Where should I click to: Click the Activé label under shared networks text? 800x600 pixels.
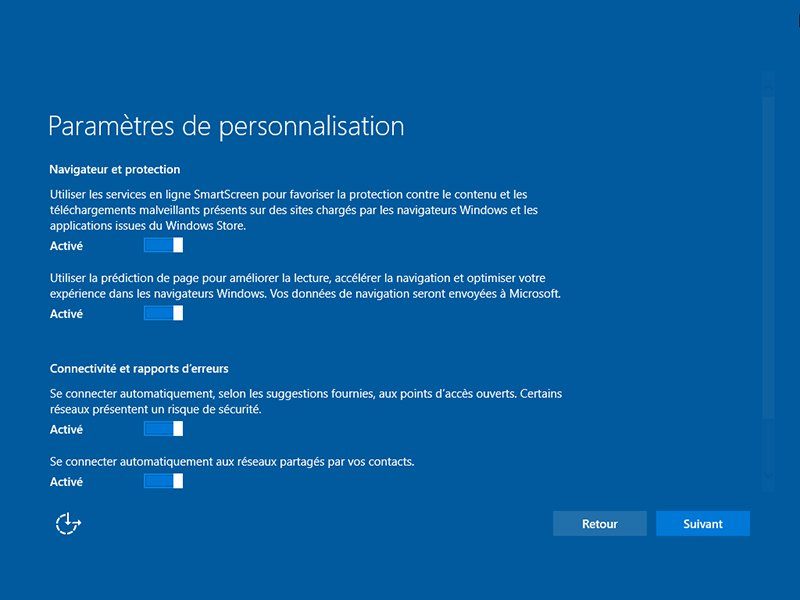tap(66, 482)
